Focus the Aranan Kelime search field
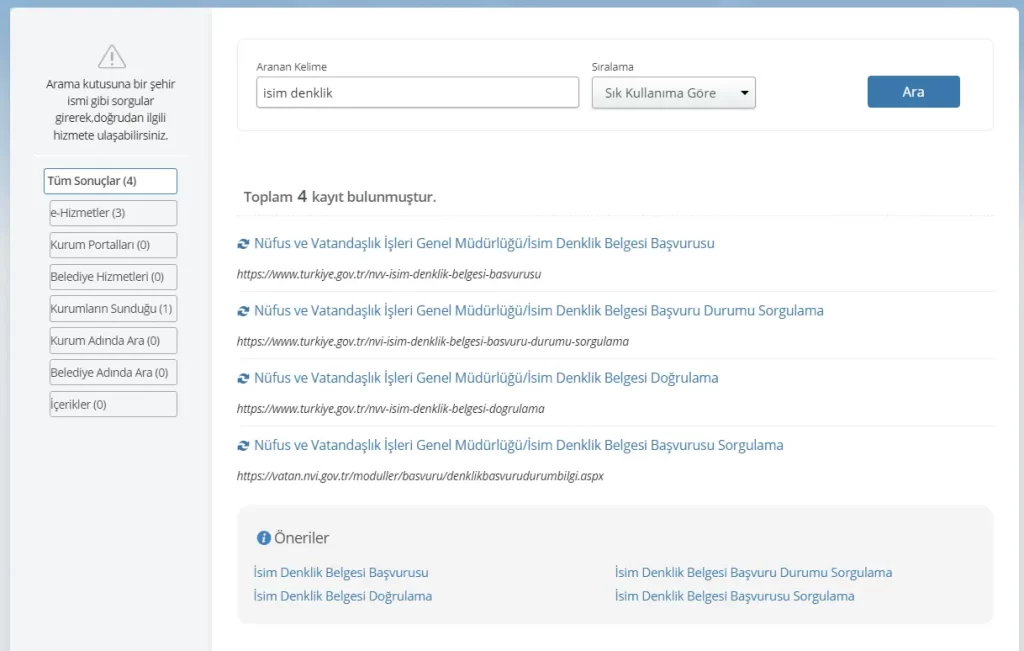Viewport: 1024px width, 651px height. click(417, 92)
